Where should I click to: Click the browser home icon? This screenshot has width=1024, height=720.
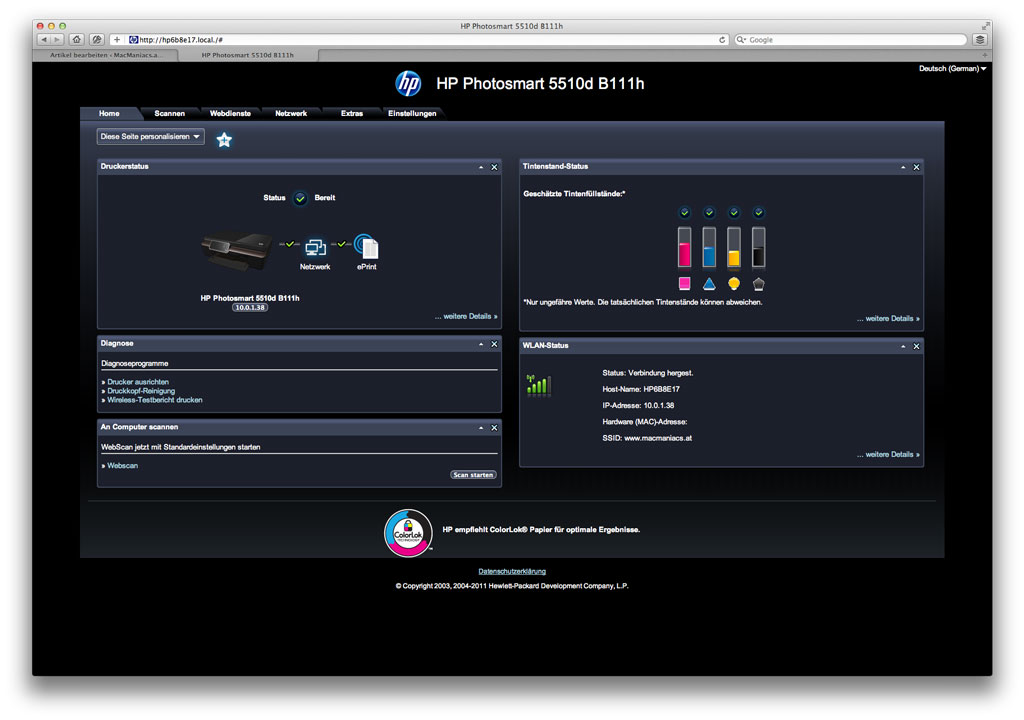(x=76, y=40)
